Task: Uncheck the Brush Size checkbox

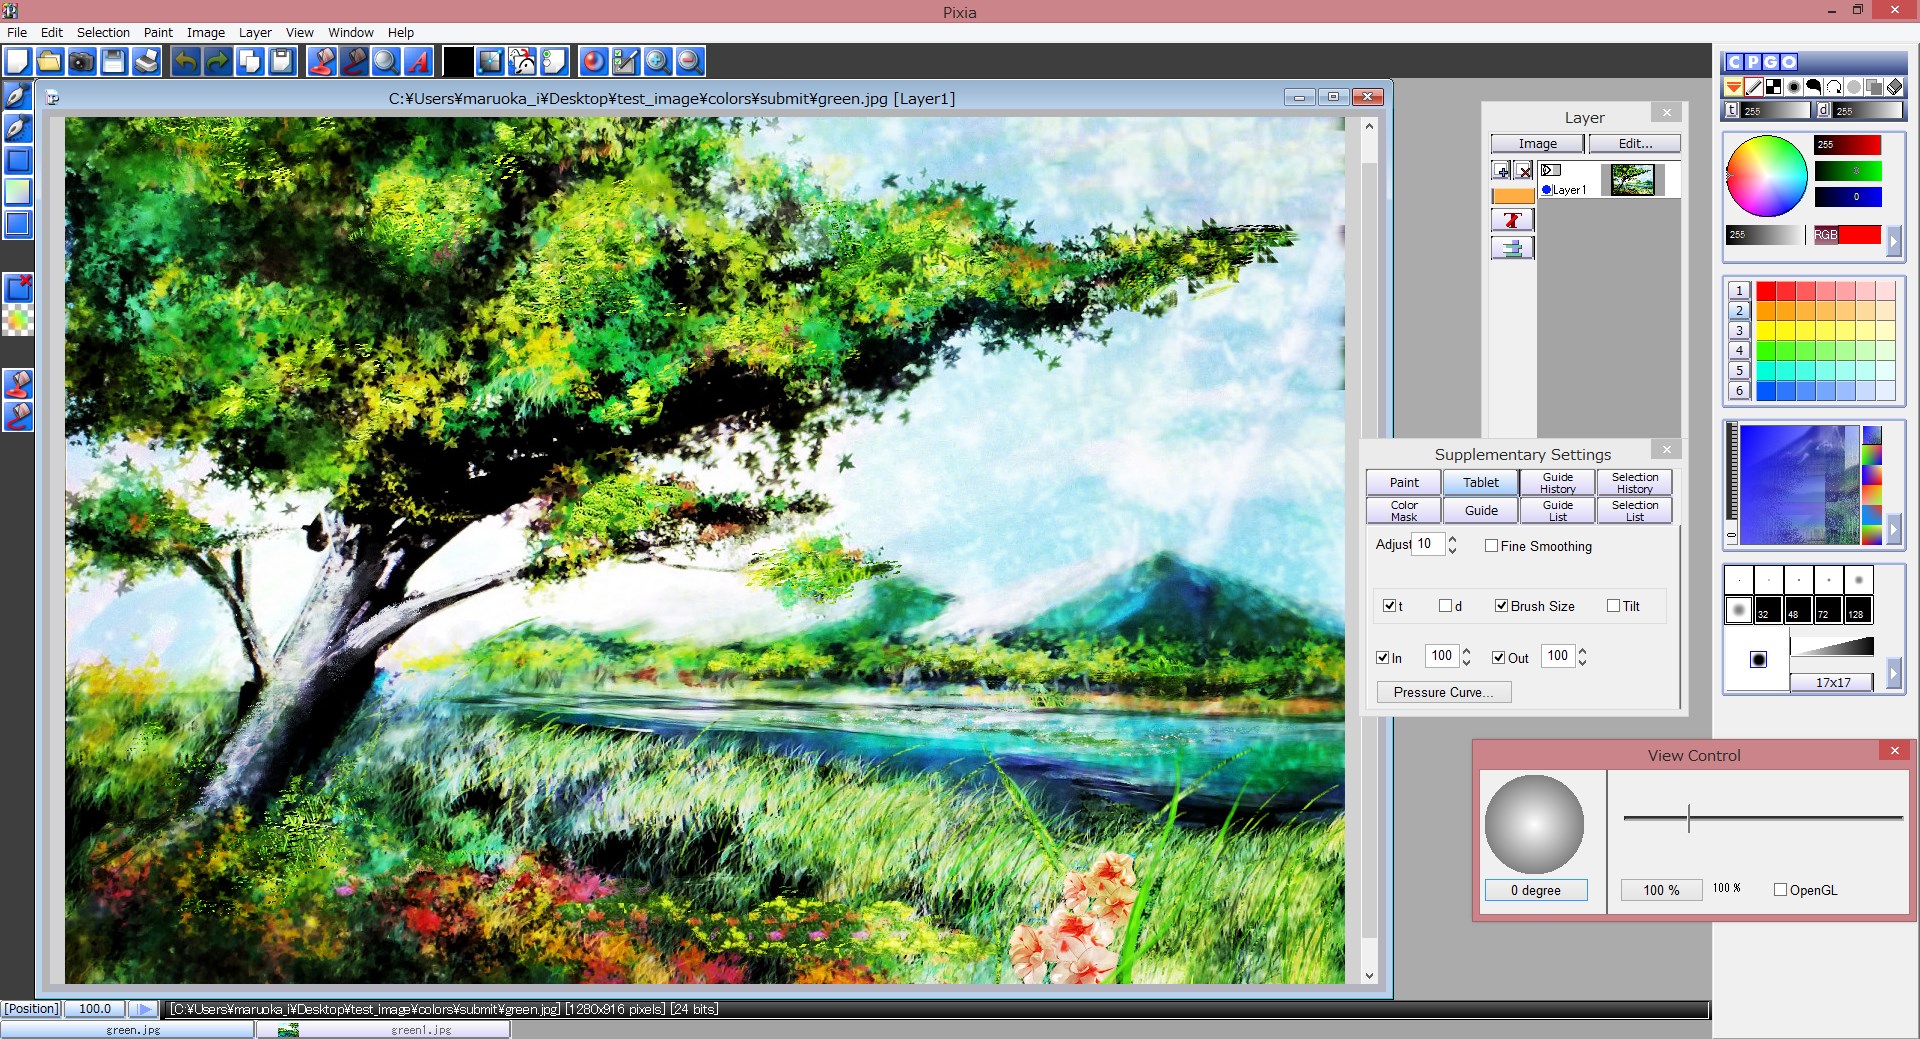Action: pos(1501,605)
